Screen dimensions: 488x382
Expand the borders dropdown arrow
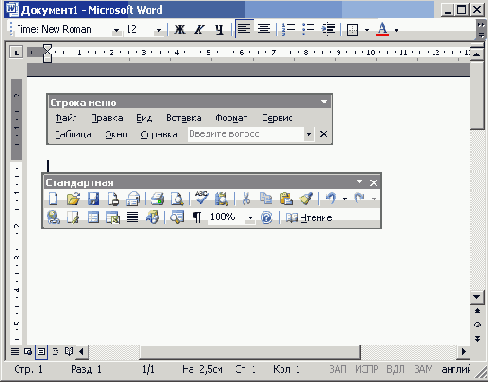click(367, 30)
